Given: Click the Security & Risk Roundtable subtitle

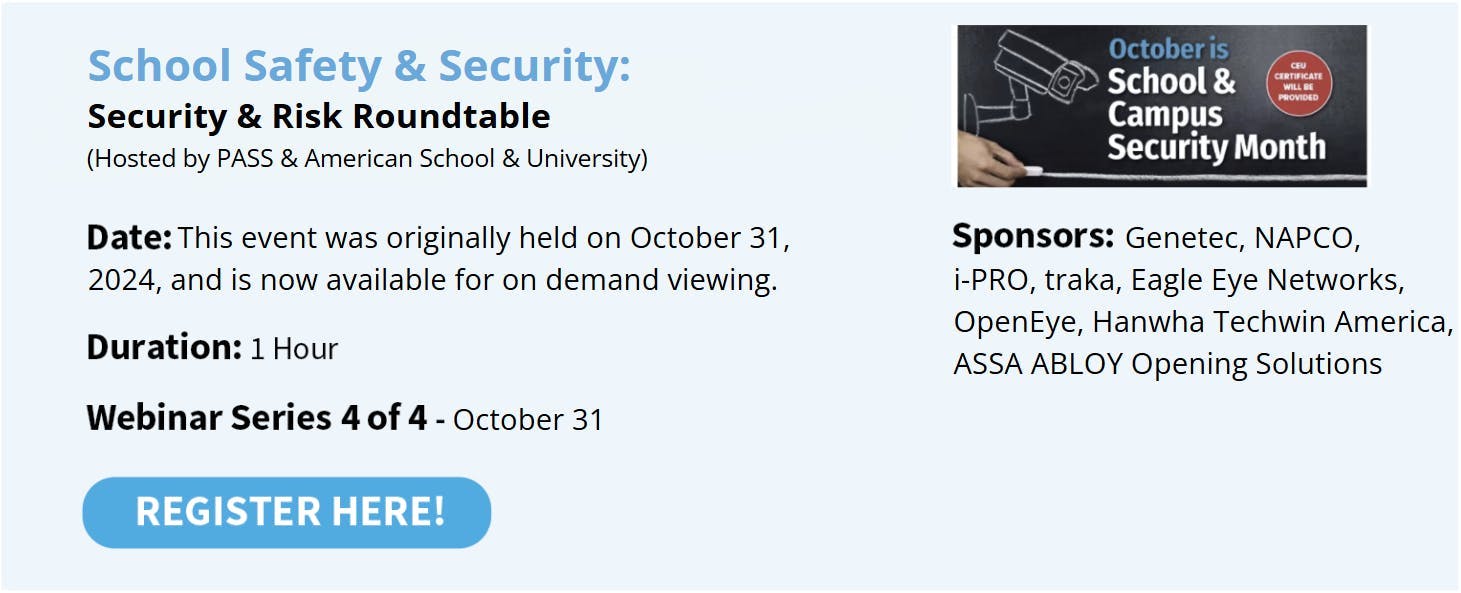Looking at the screenshot, I should 318,117.
